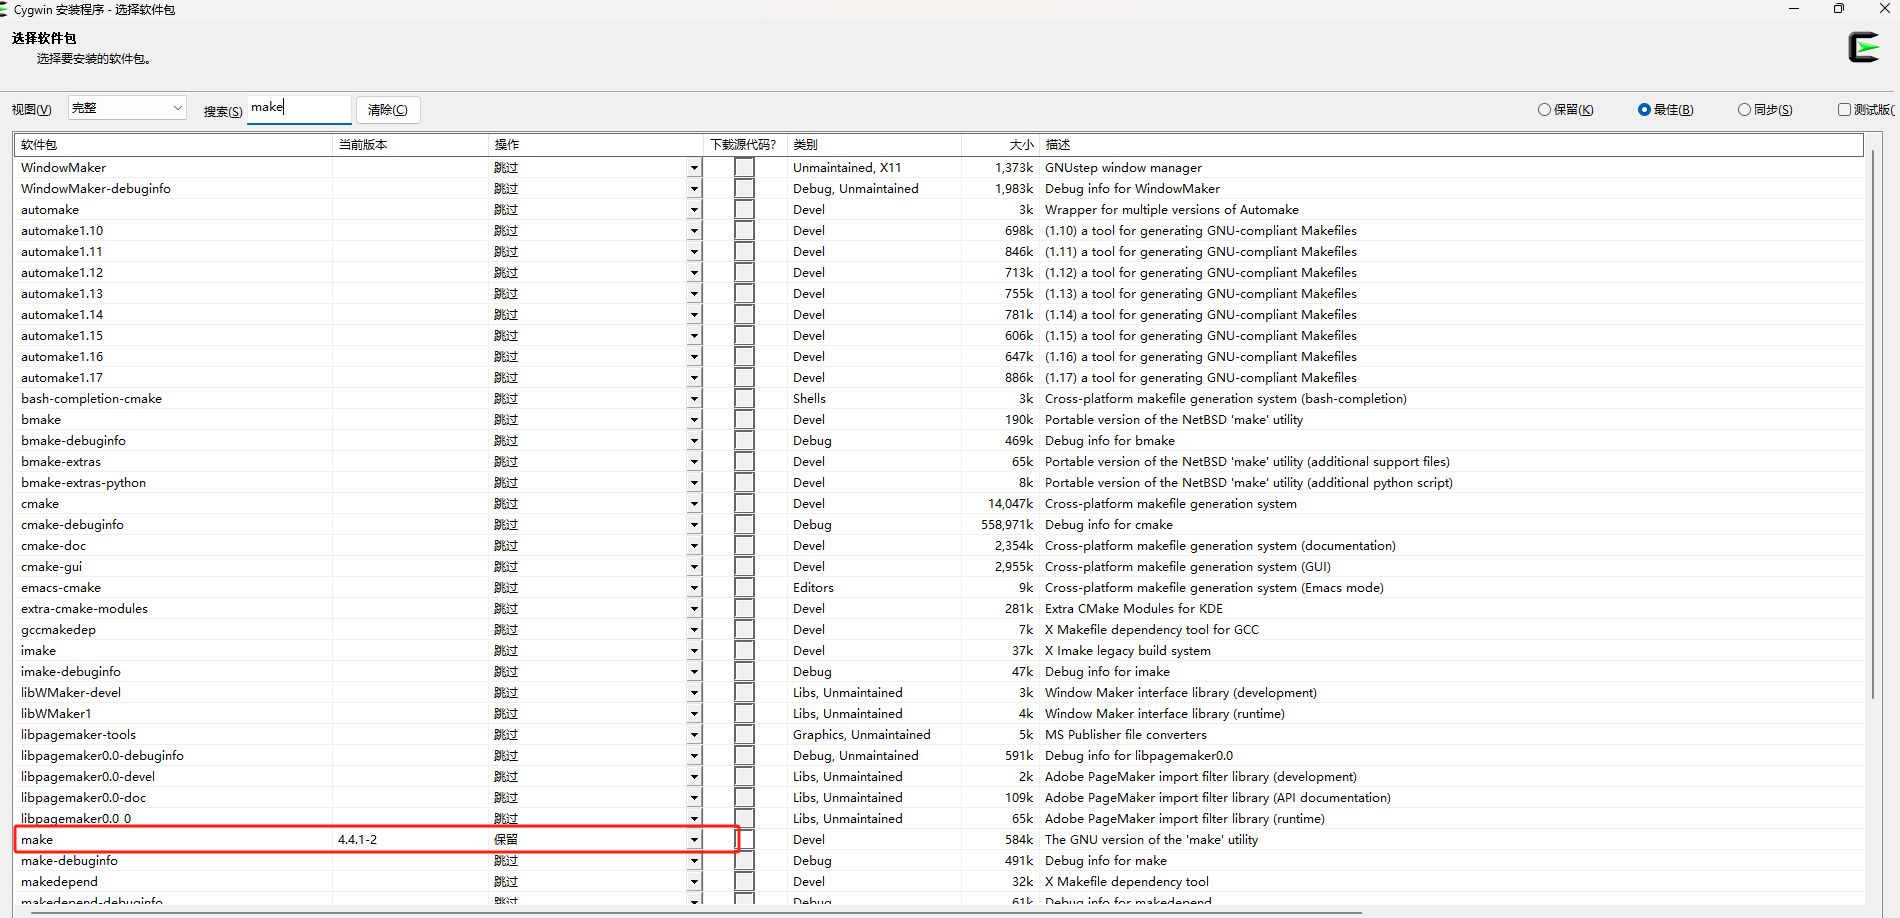Screen dimensions: 1900x918
Task: Tick source checkbox for imake row
Action: (744, 650)
